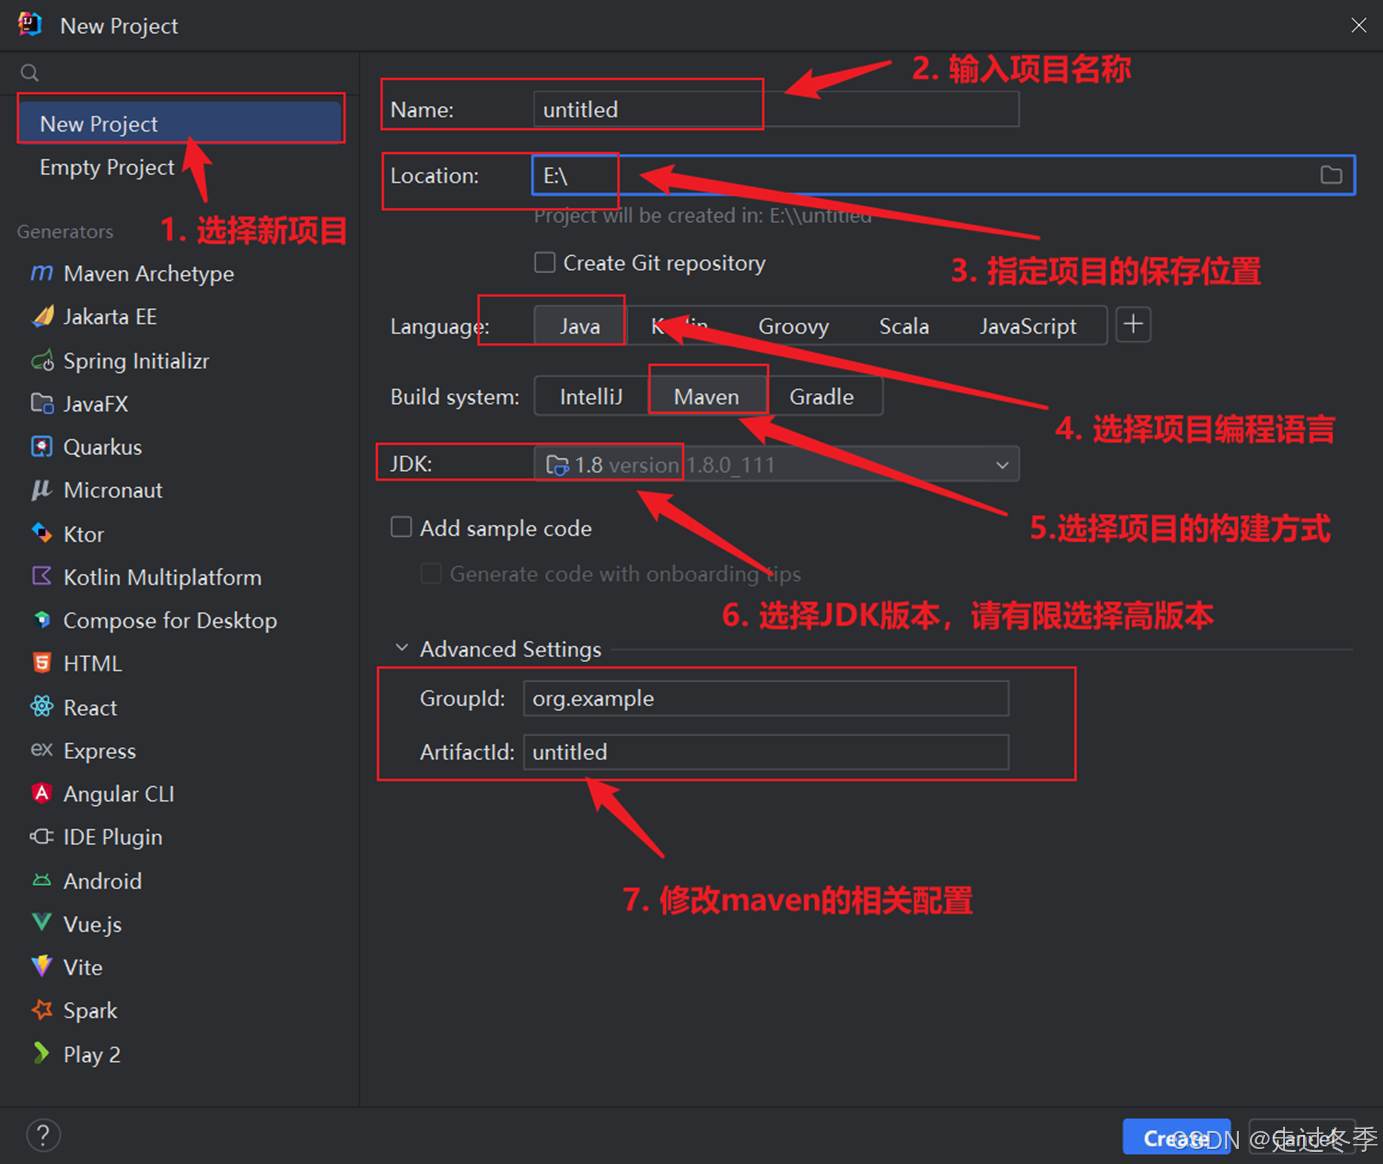Select the Spark generator icon

point(42,1010)
